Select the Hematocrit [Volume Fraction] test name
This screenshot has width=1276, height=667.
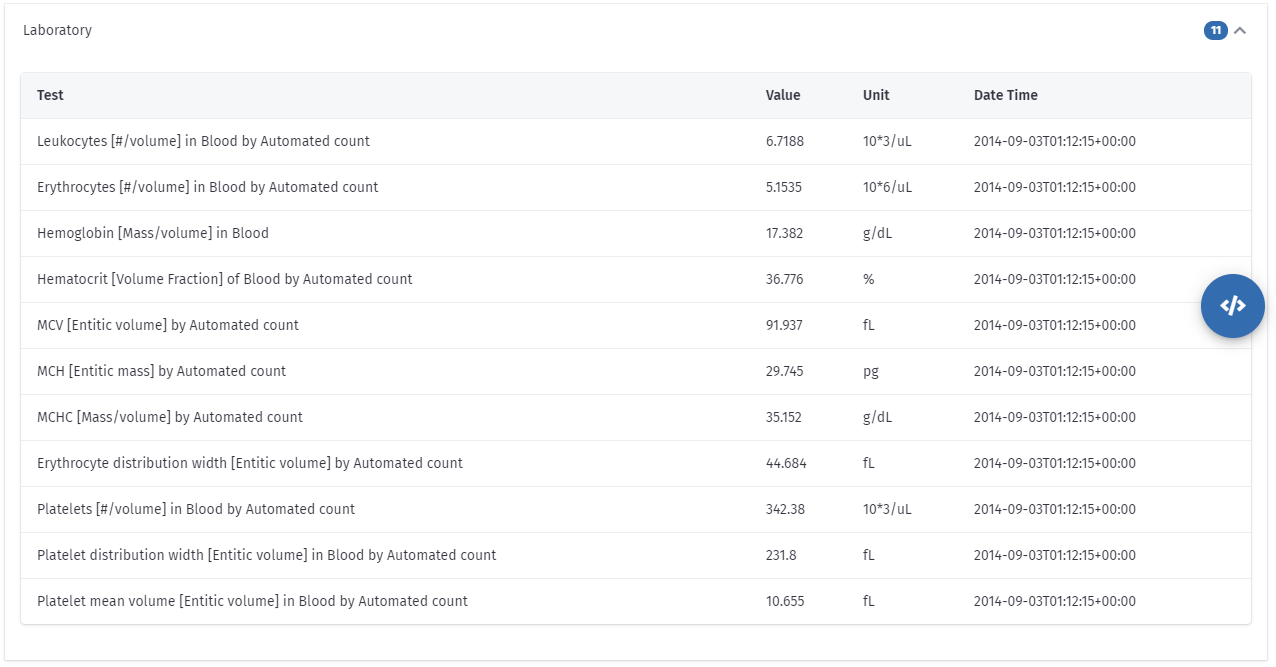[225, 279]
